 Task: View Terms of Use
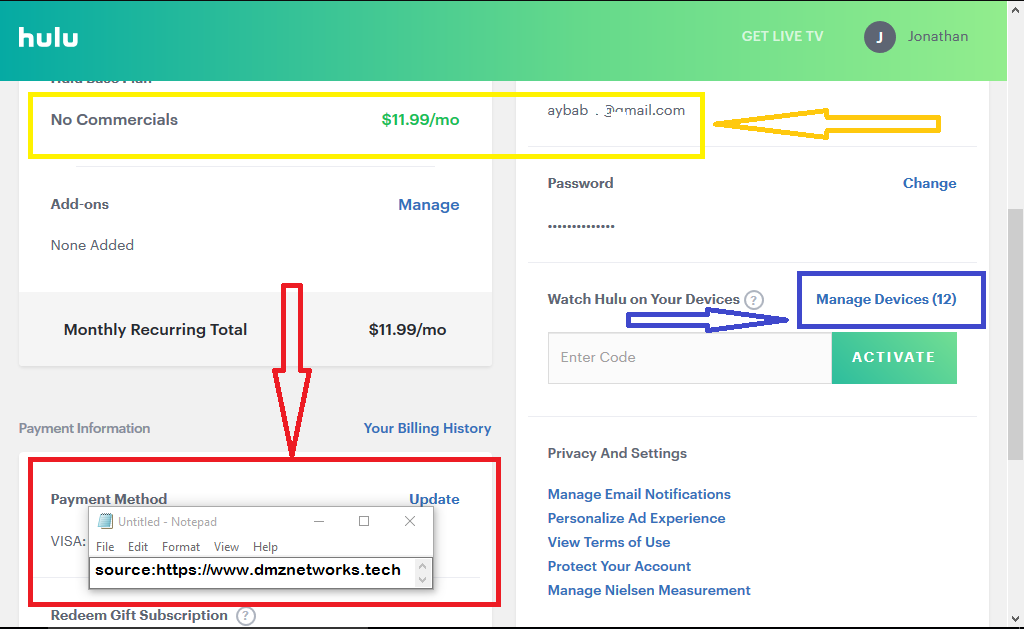click(x=609, y=542)
